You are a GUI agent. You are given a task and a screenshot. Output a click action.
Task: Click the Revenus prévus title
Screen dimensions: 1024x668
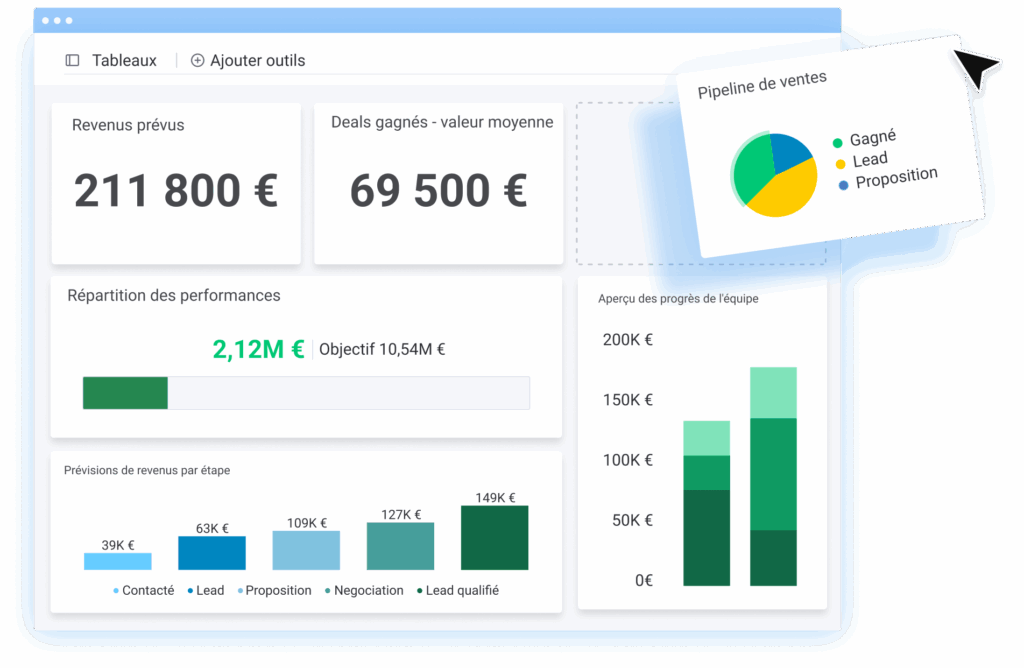point(128,125)
